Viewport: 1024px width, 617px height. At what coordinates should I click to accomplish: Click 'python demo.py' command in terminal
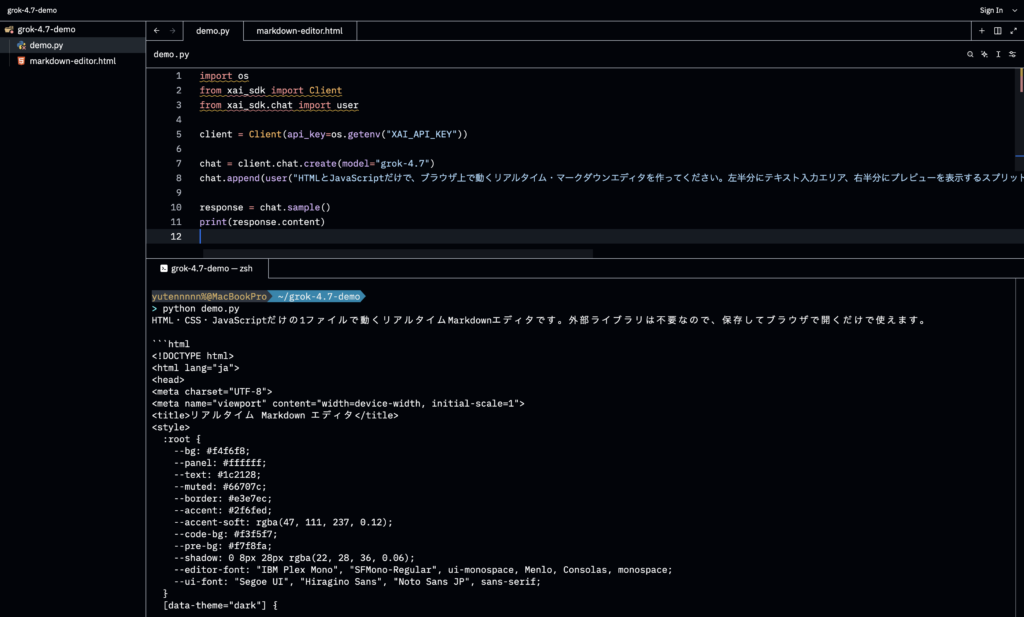click(x=201, y=308)
